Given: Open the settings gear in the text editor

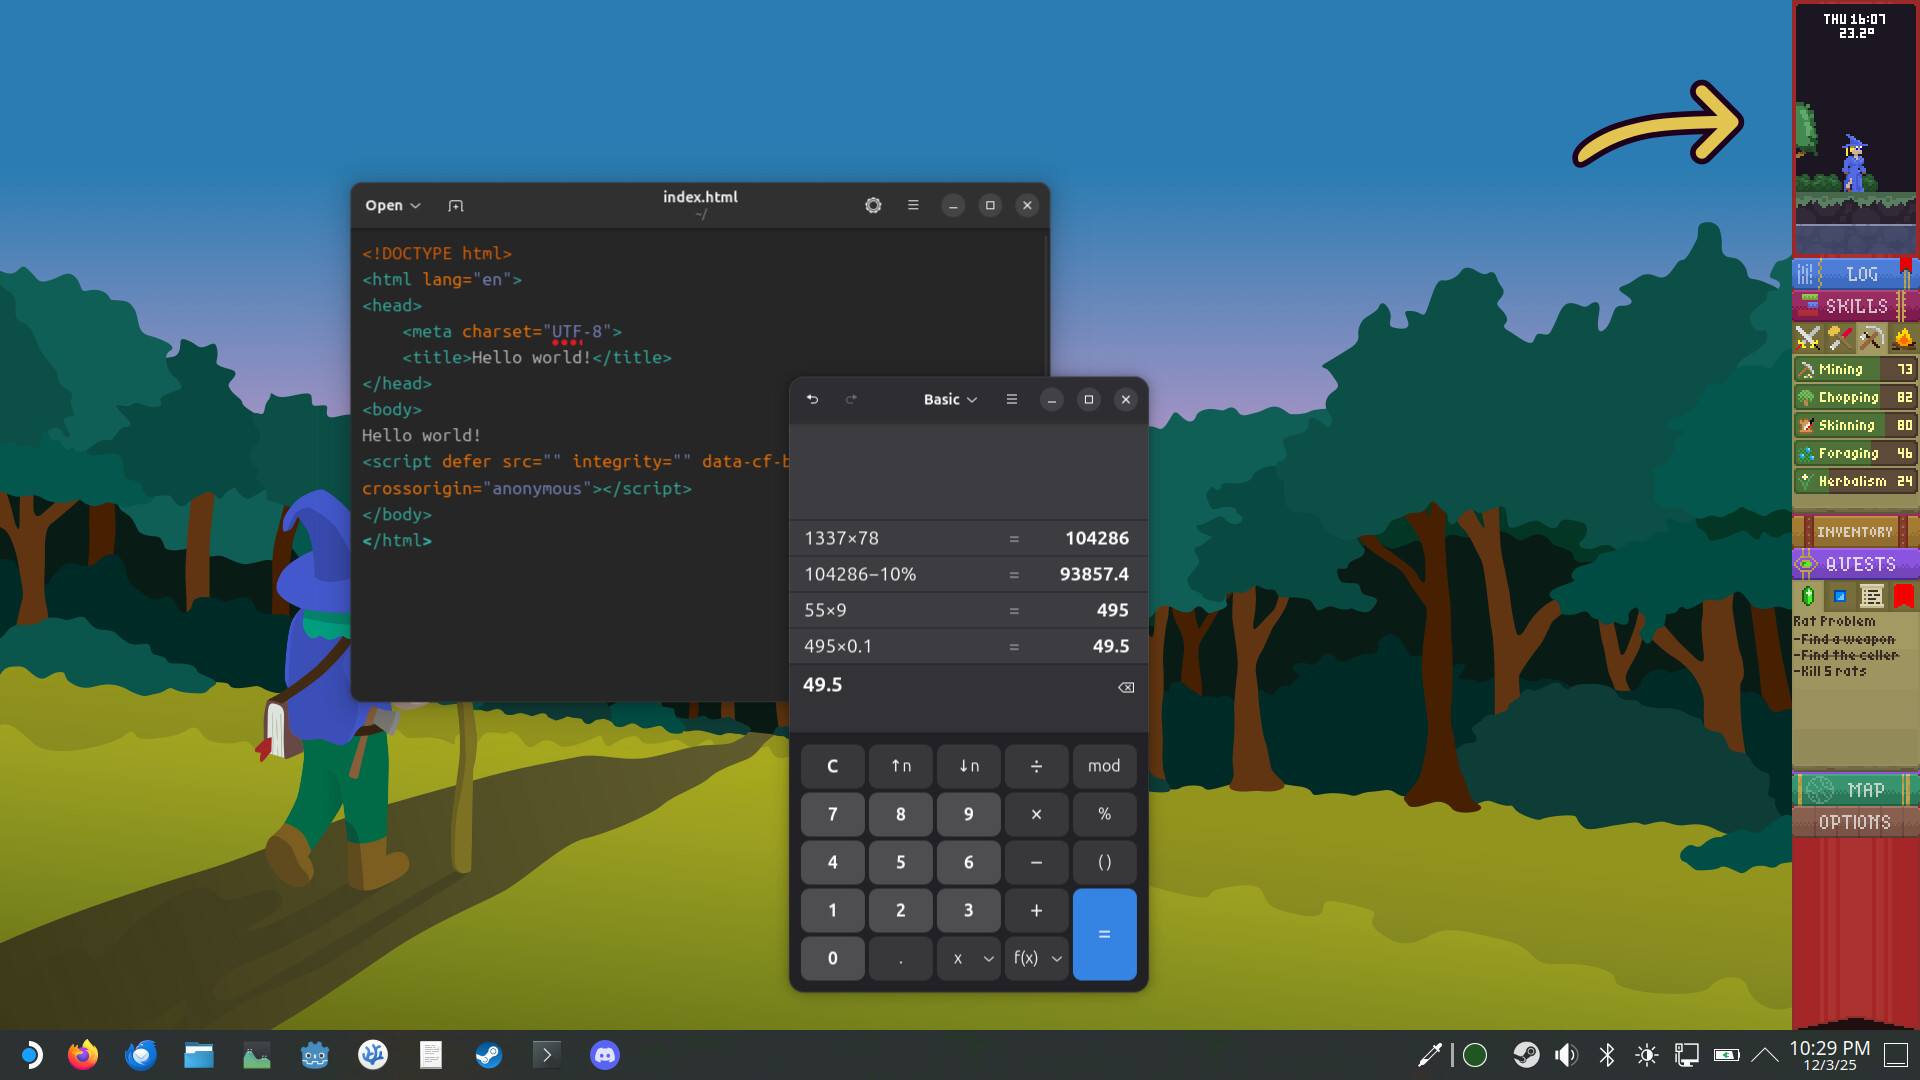Looking at the screenshot, I should pyautogui.click(x=873, y=205).
